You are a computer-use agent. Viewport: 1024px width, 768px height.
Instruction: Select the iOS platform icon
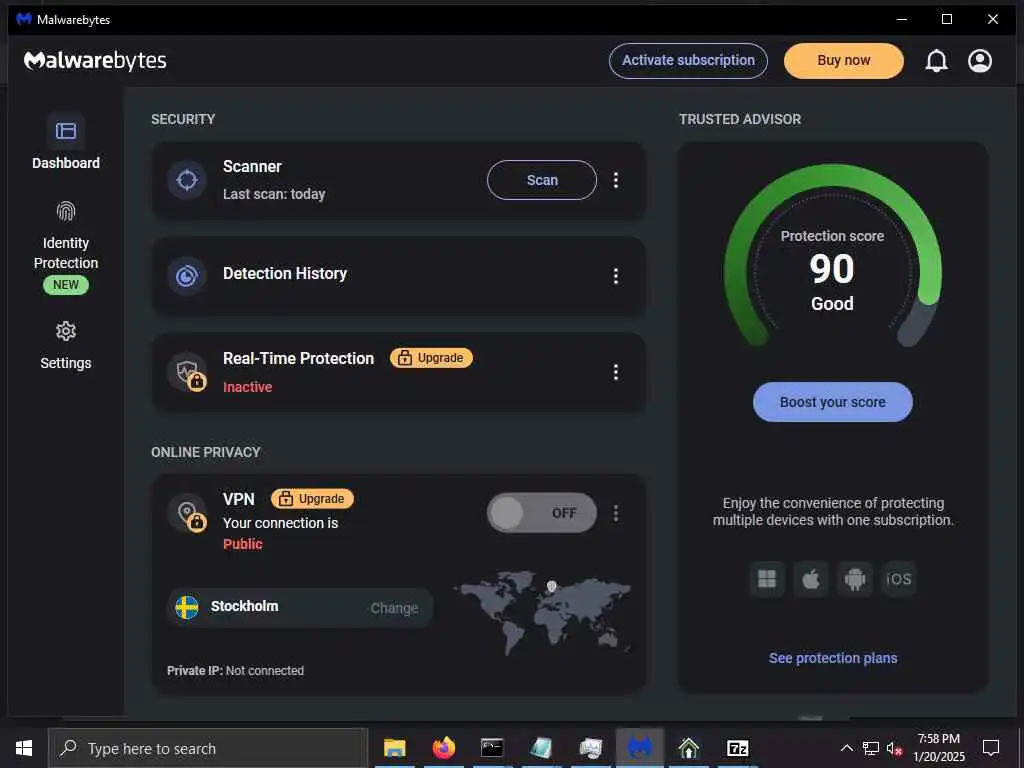point(899,579)
